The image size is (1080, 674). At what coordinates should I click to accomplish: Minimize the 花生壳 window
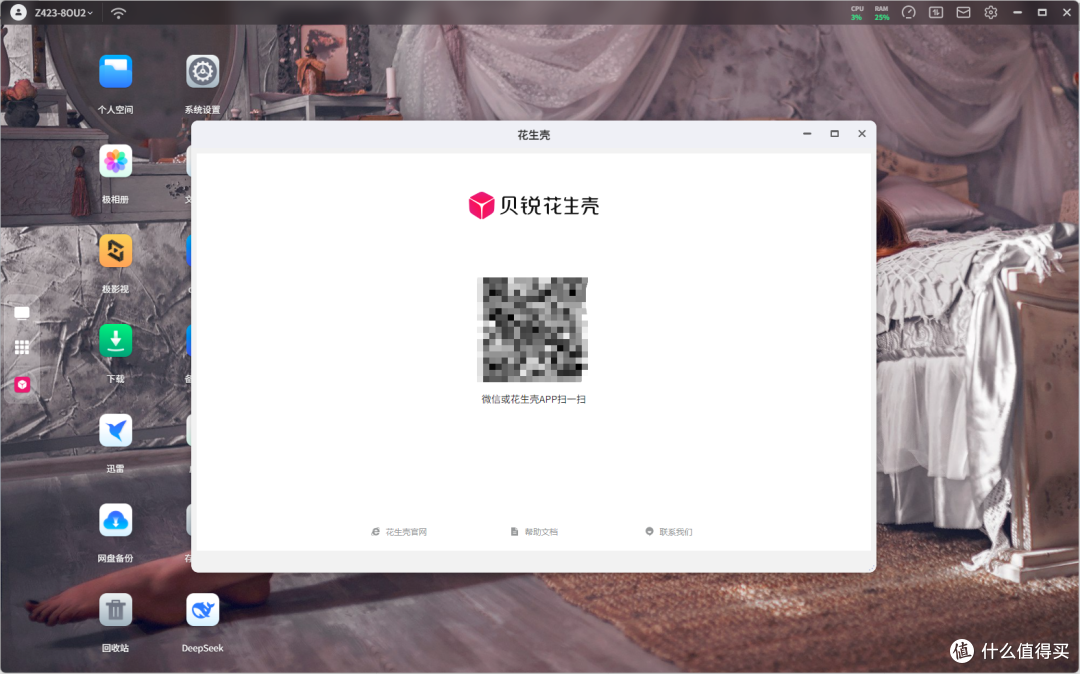[807, 134]
